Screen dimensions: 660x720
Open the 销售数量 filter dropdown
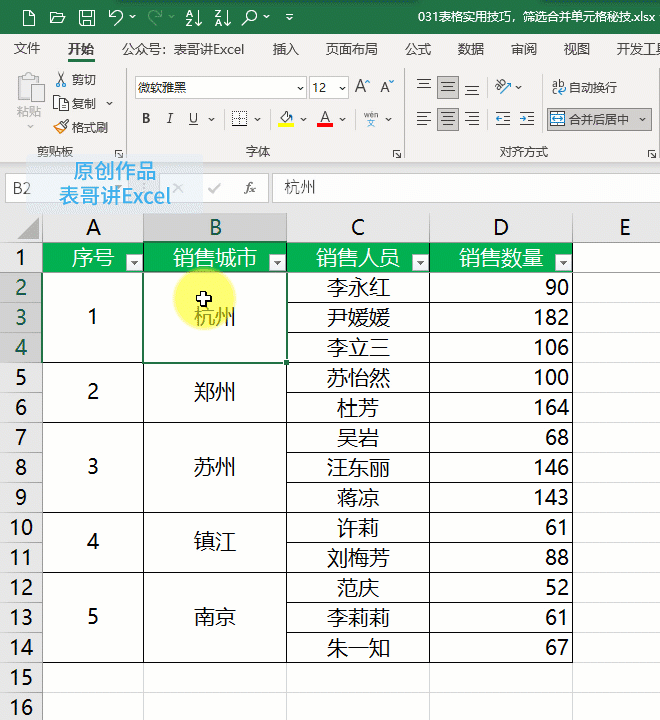pyautogui.click(x=563, y=263)
